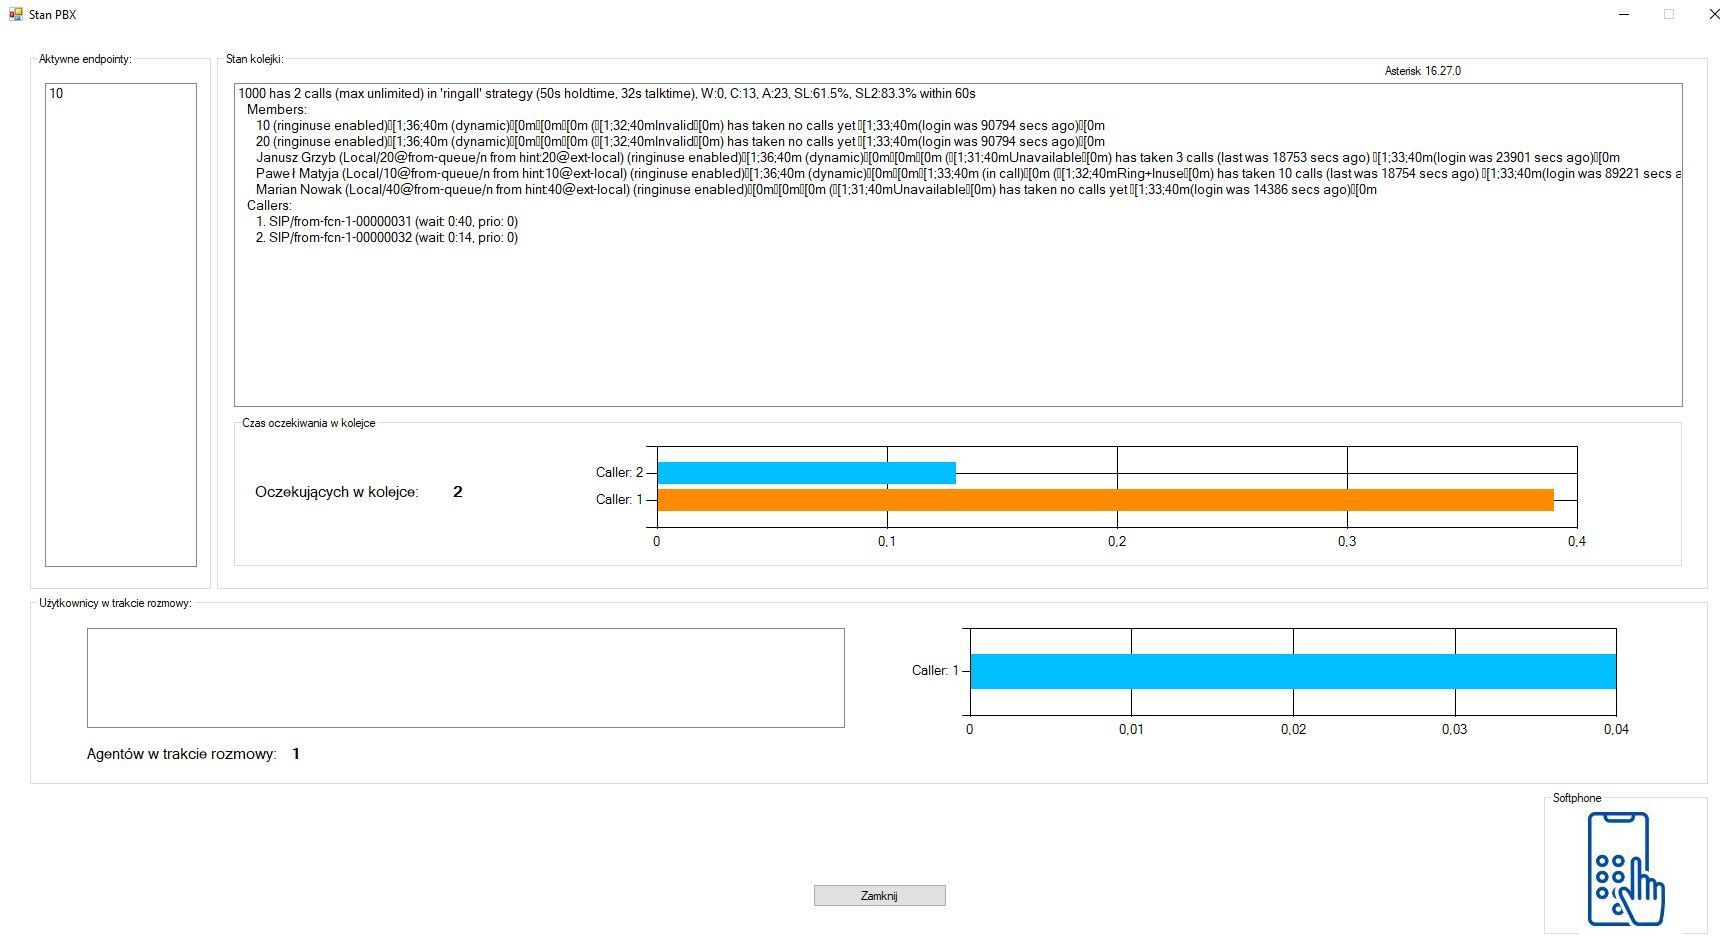
Task: Click the Asterisk 16.27.0 version label
Action: point(1423,71)
